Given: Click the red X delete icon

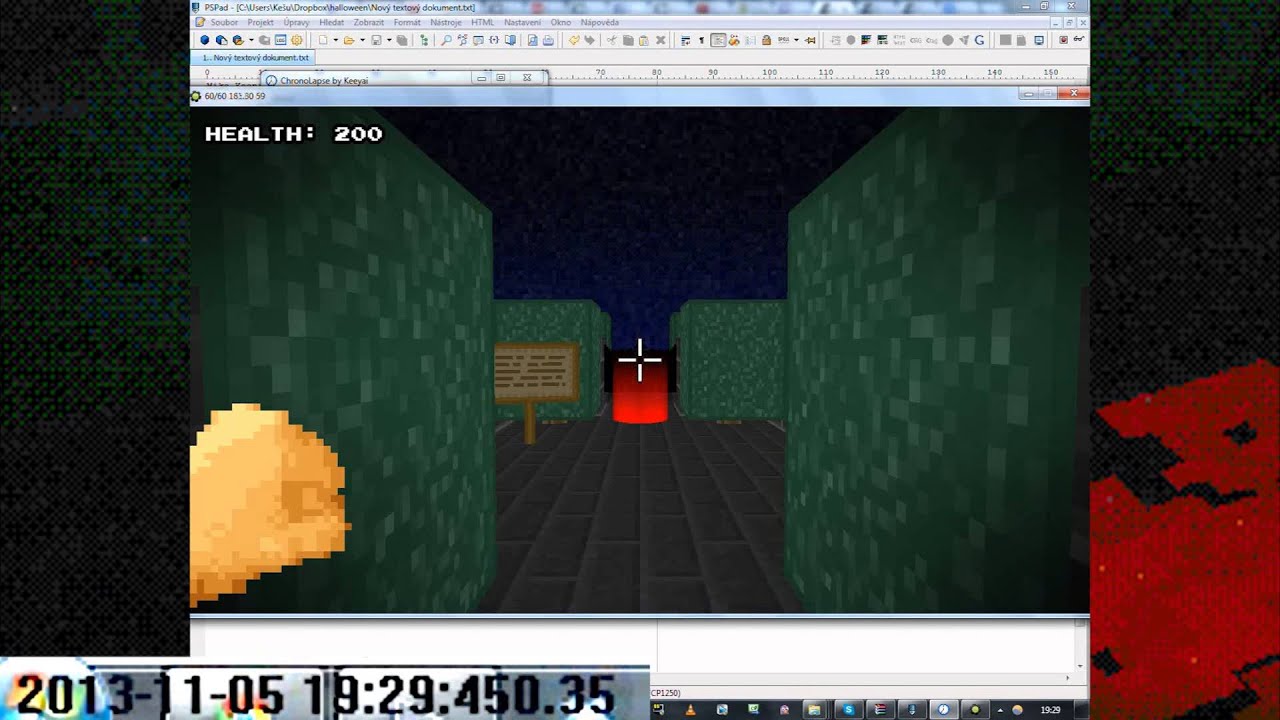Looking at the screenshot, I should coord(660,40).
